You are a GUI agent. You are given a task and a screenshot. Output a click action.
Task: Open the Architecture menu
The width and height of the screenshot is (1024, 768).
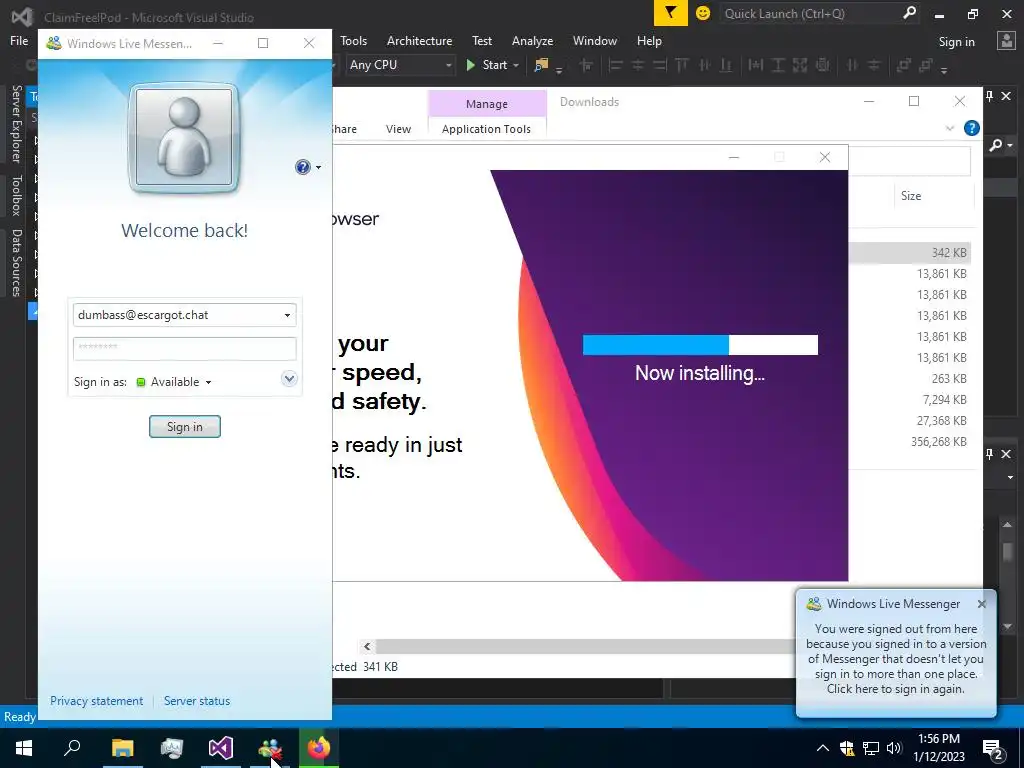pos(419,40)
